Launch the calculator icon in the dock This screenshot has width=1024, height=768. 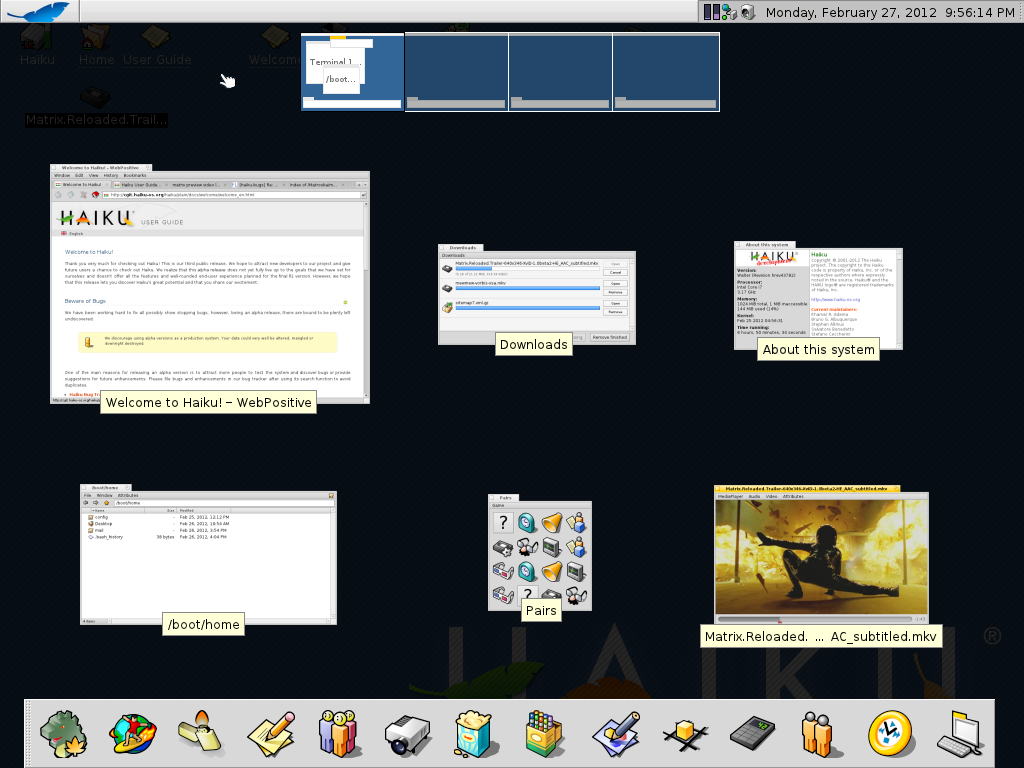[752, 735]
